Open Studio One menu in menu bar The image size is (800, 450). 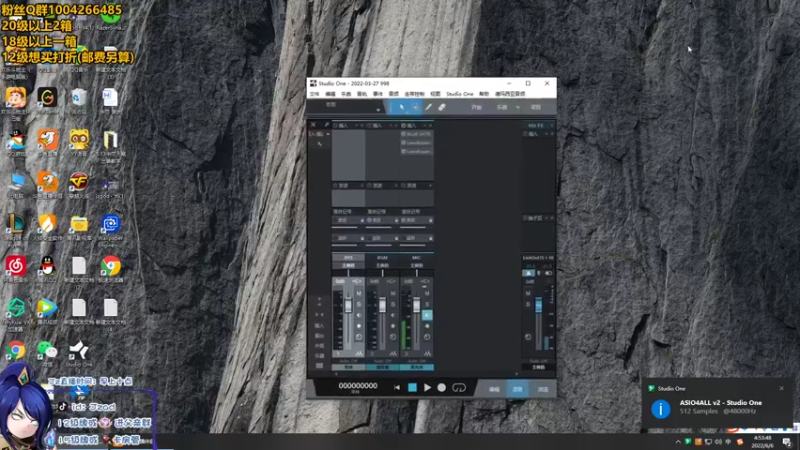460,94
